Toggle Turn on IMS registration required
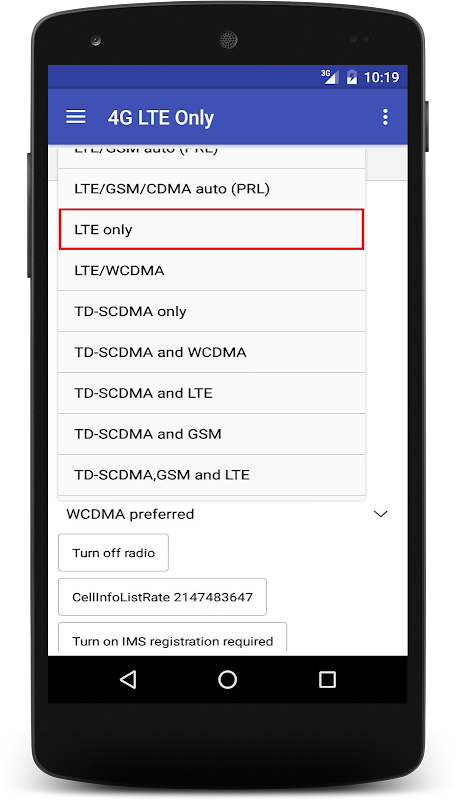This screenshot has width=456, height=800. point(172,638)
